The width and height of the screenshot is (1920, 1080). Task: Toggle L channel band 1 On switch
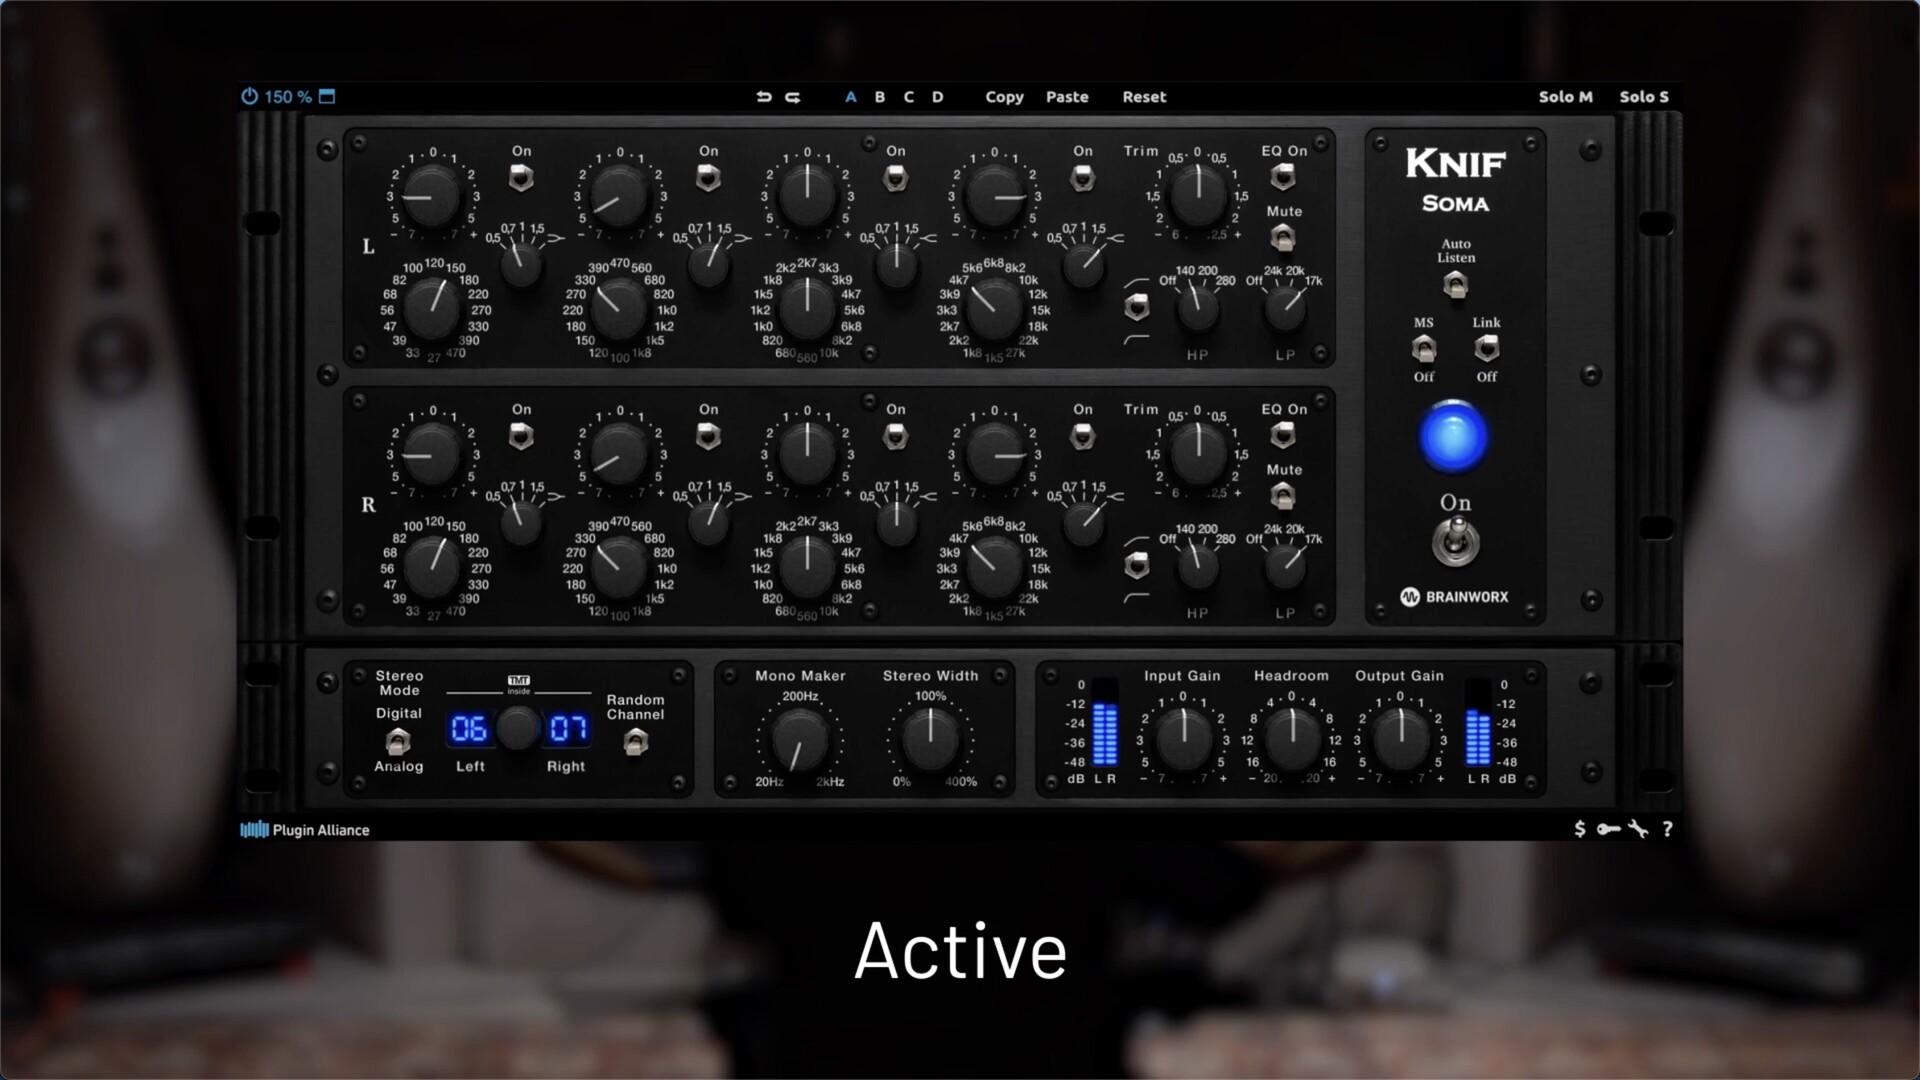click(x=521, y=178)
